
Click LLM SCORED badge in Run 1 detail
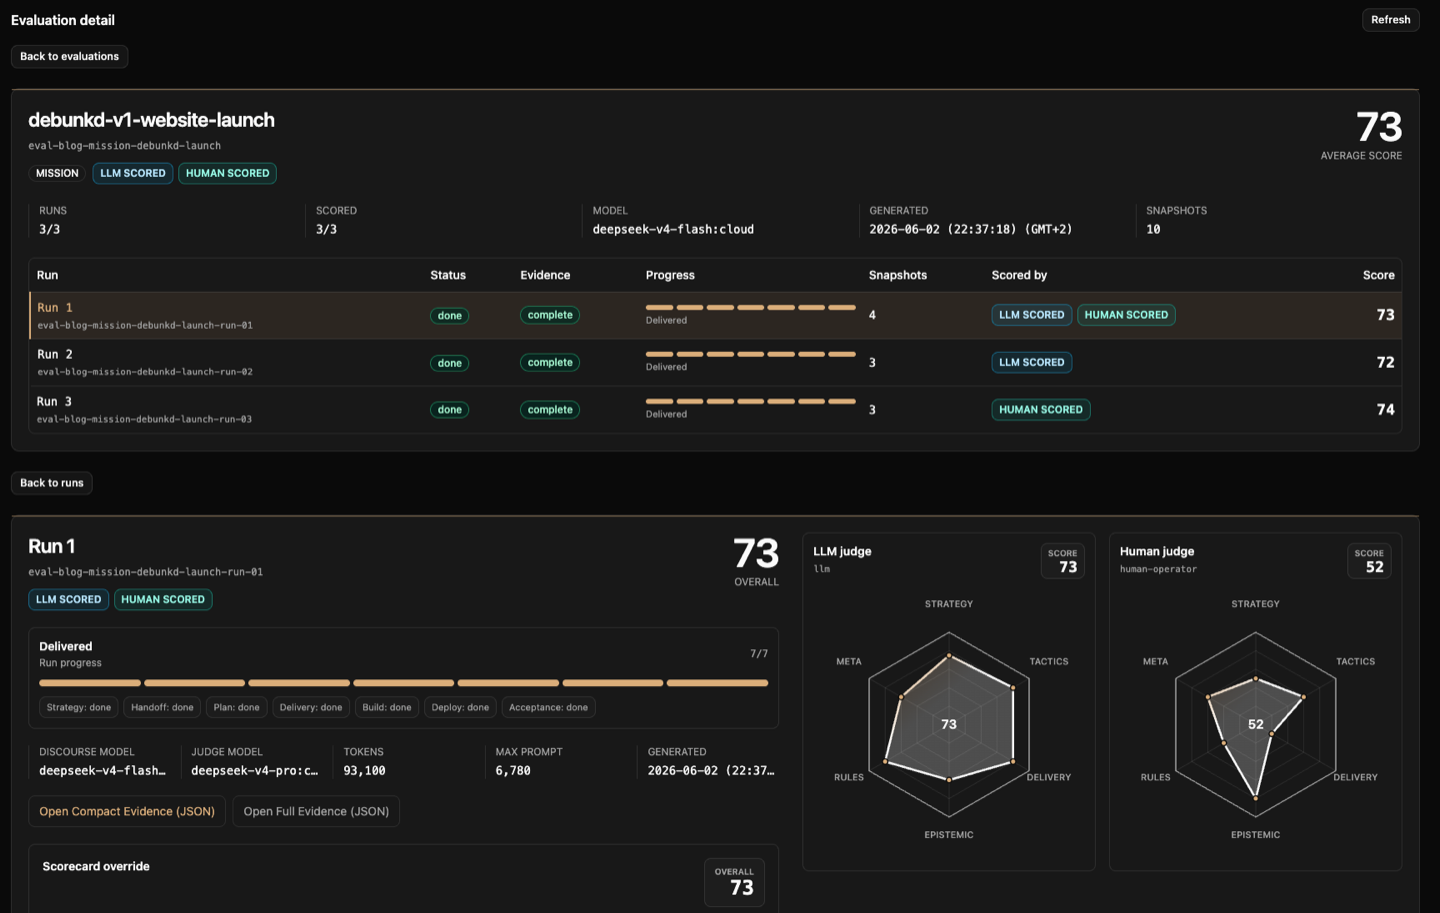point(69,599)
